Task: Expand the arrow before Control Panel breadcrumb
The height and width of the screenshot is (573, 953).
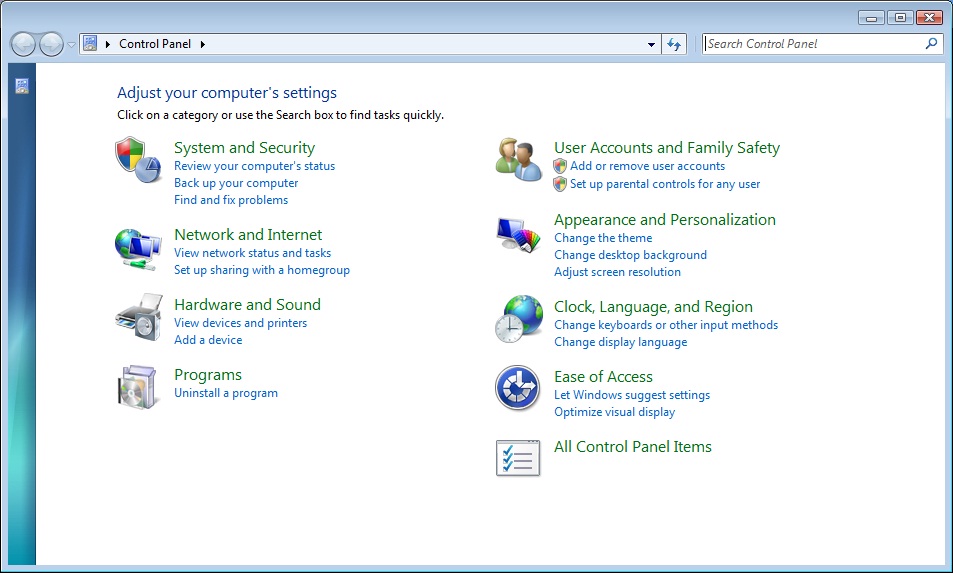Action: pyautogui.click(x=108, y=44)
